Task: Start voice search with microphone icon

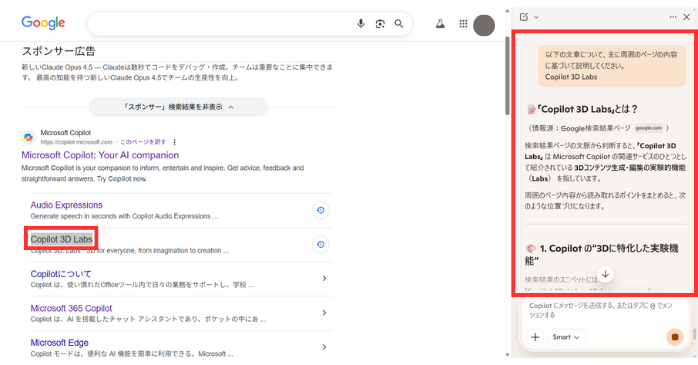Action: (361, 24)
